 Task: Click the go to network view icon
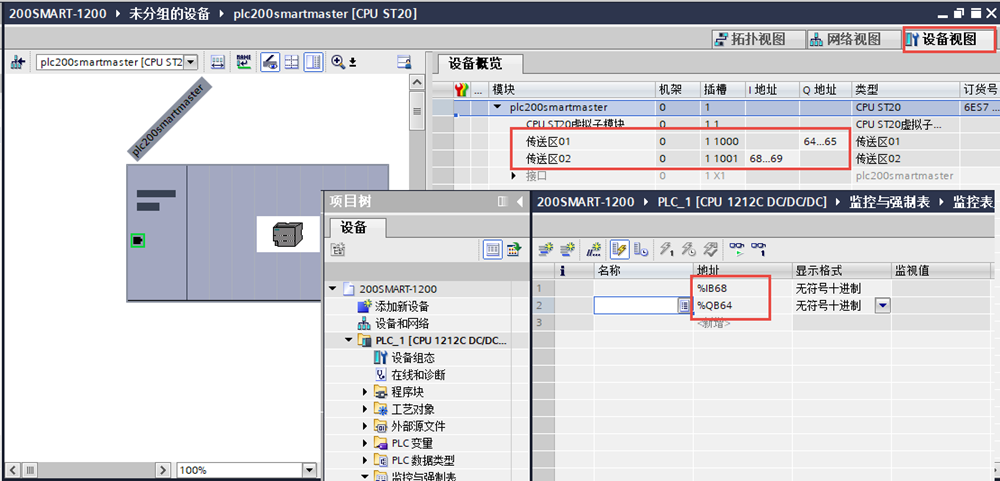18,62
